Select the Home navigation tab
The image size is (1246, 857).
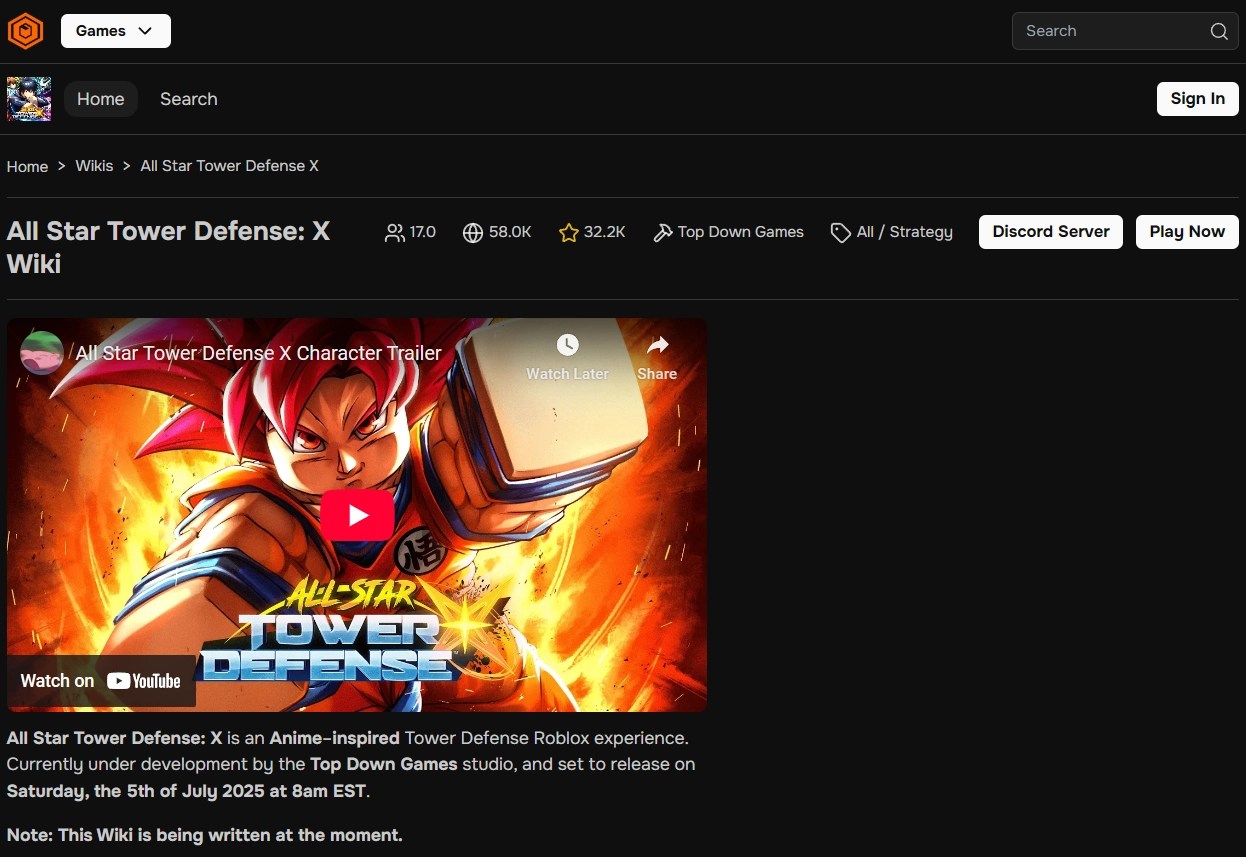click(100, 99)
